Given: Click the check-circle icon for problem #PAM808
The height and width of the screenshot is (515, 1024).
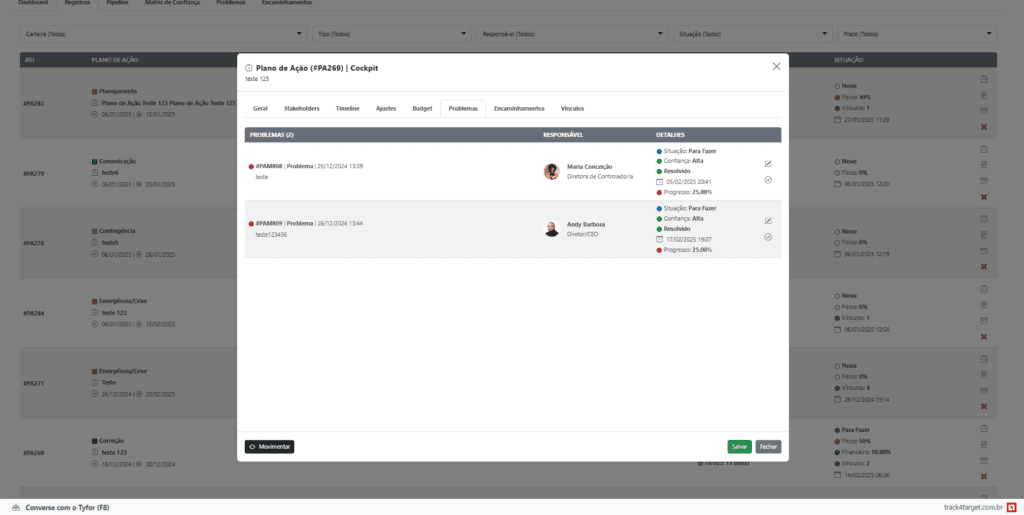Looking at the screenshot, I should 768,180.
